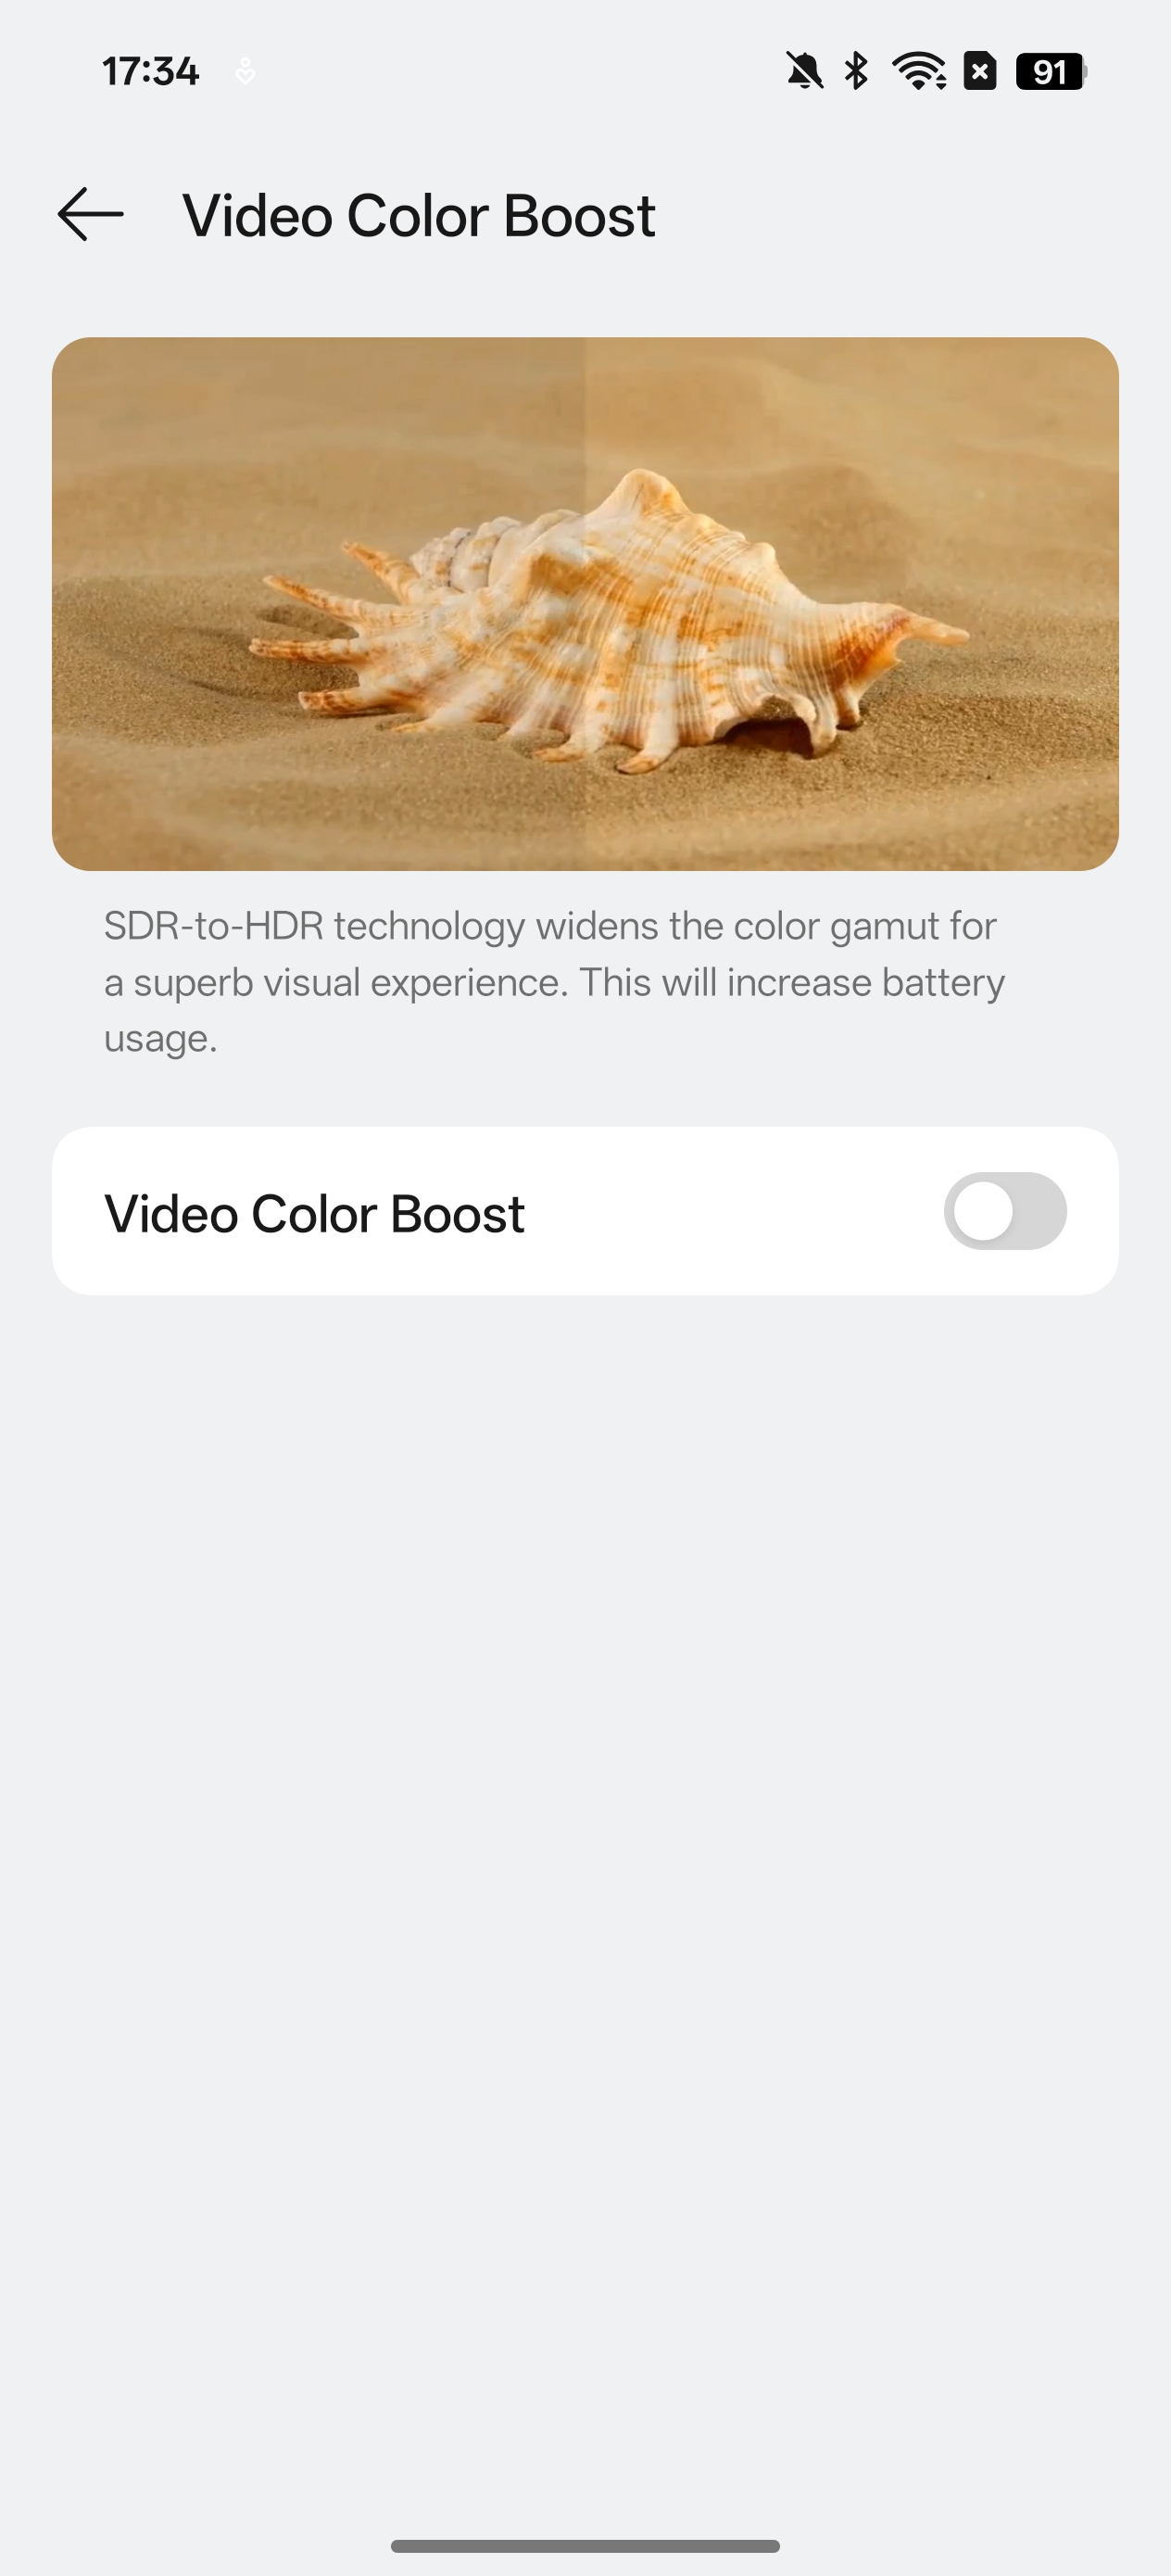Tap the SIM card error icon
The image size is (1171, 2576).
980,71
